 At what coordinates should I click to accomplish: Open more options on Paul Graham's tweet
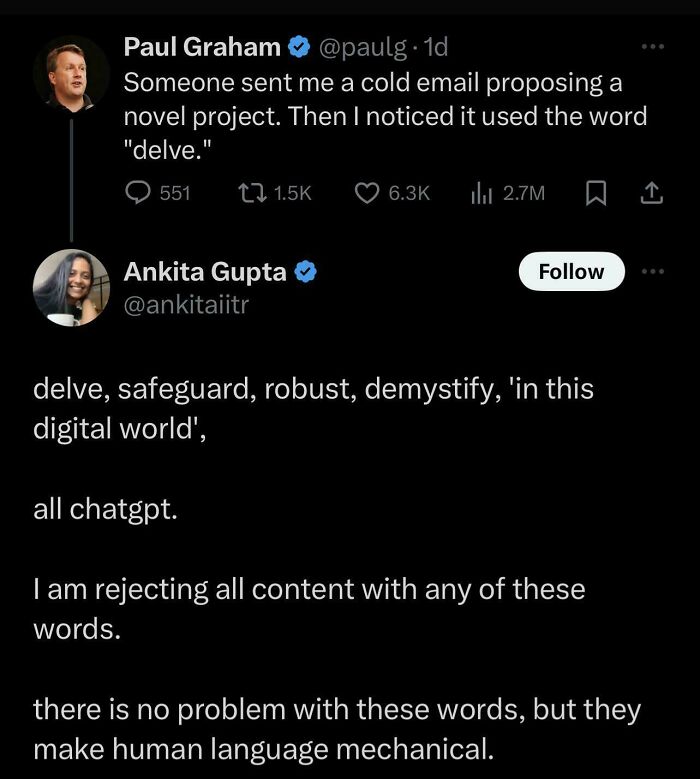652,47
